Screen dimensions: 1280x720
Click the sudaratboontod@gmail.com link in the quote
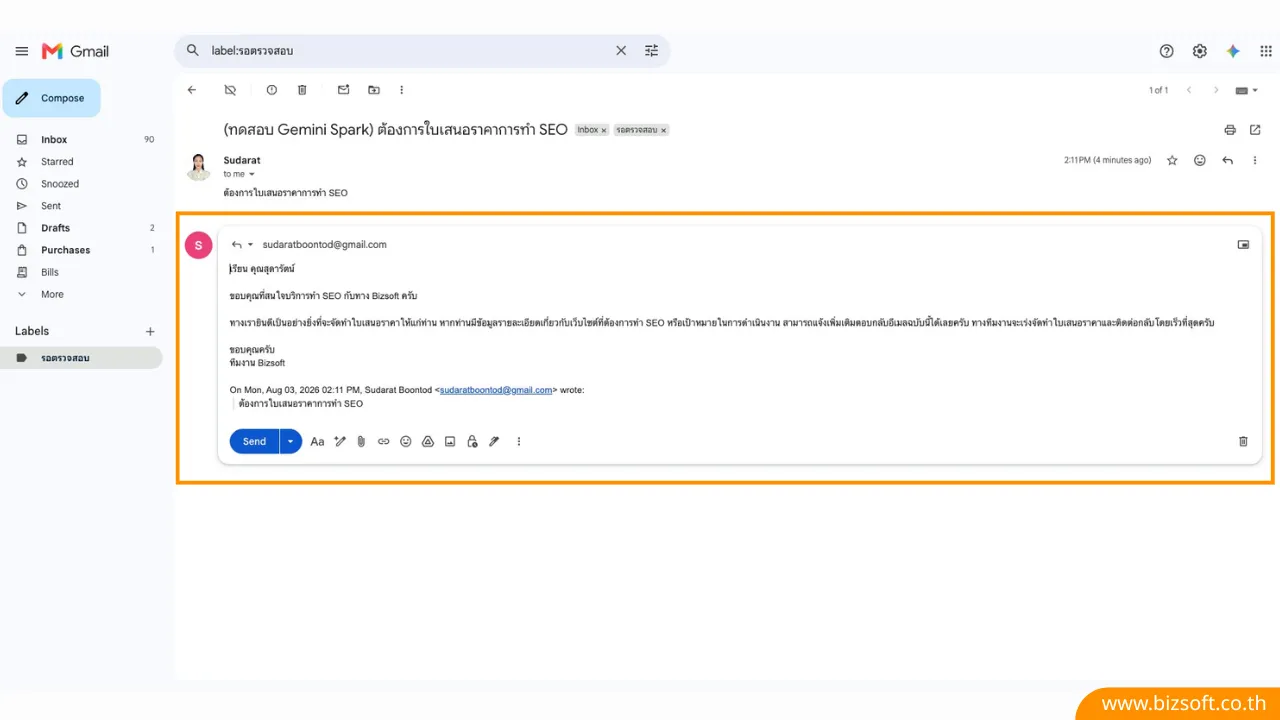pos(496,390)
